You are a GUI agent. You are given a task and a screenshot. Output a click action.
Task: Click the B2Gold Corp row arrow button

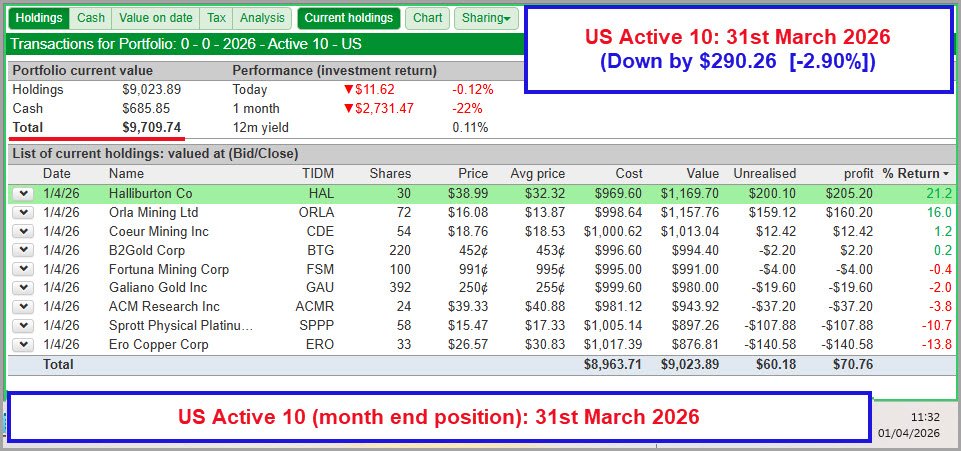click(x=23, y=250)
